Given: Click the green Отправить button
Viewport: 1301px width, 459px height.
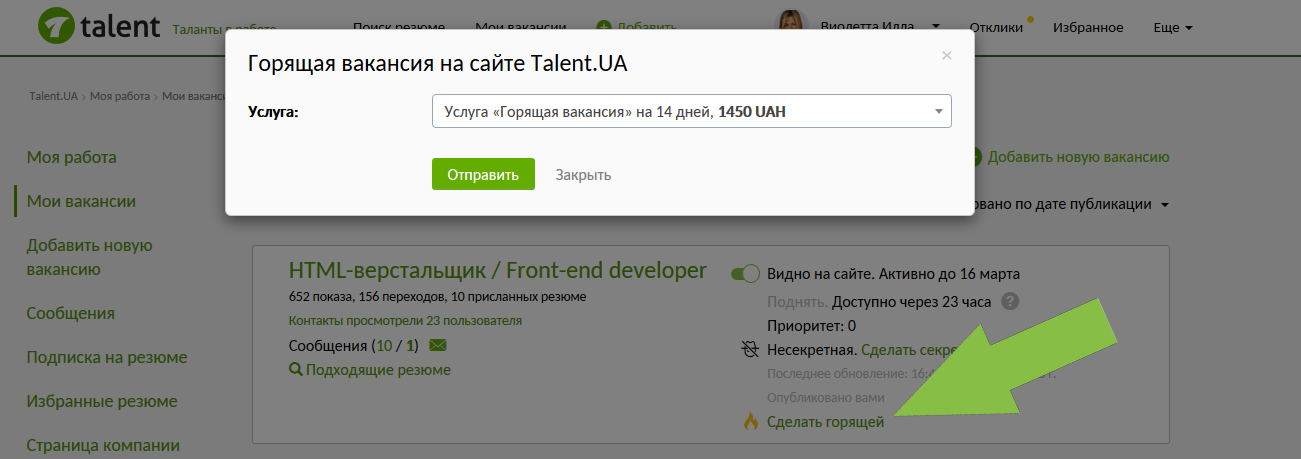Looking at the screenshot, I should 483,175.
